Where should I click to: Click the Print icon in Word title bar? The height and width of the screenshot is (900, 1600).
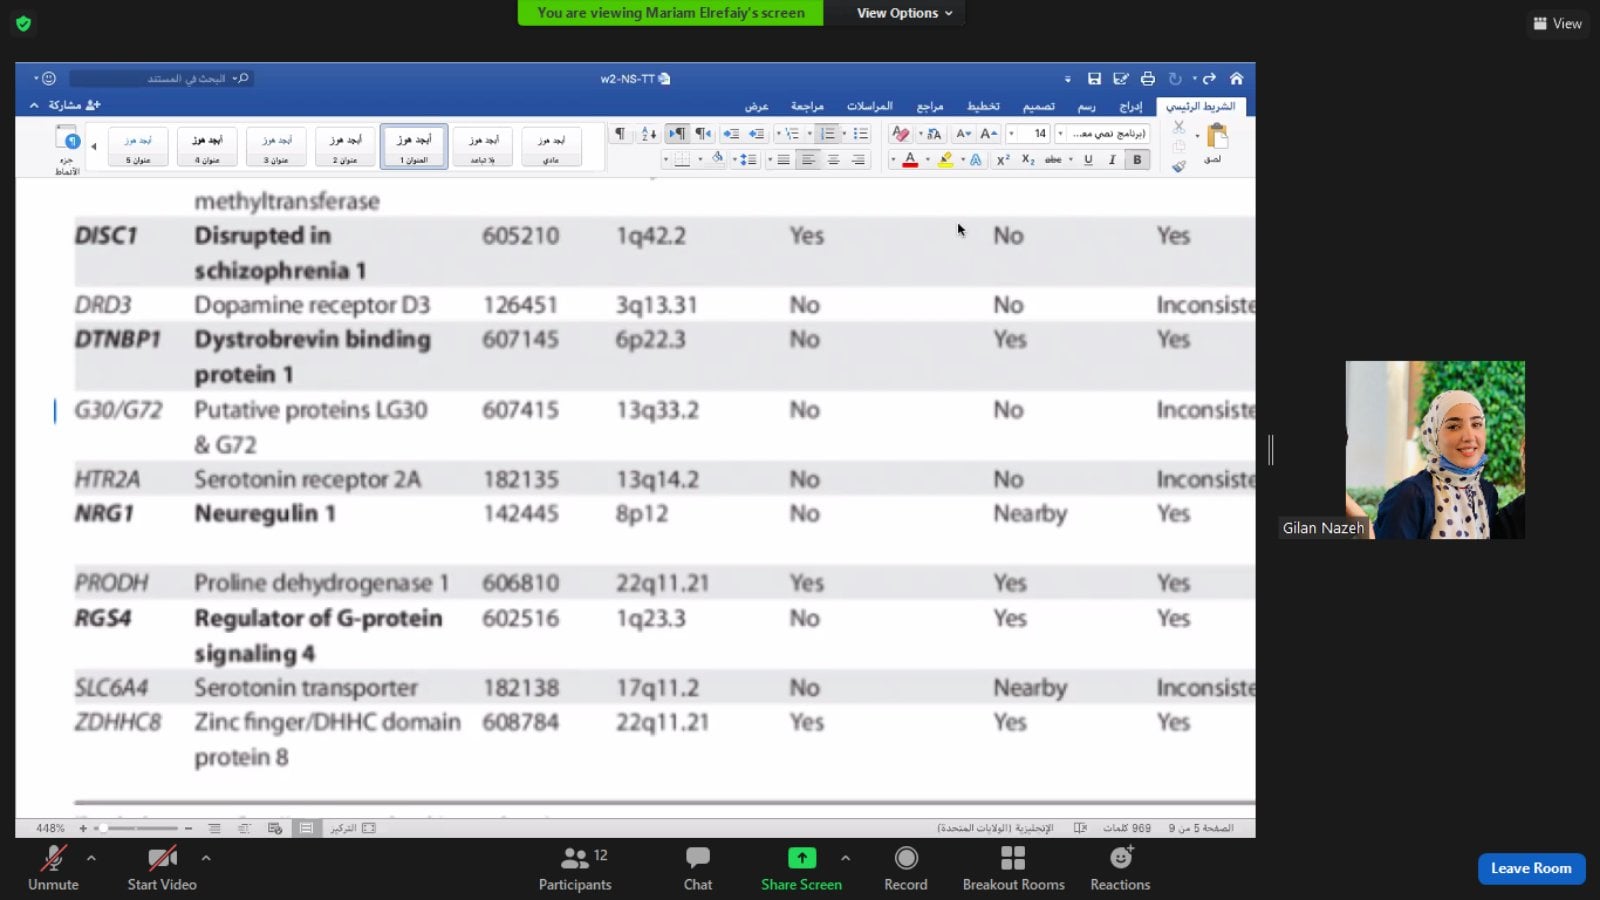point(1148,79)
